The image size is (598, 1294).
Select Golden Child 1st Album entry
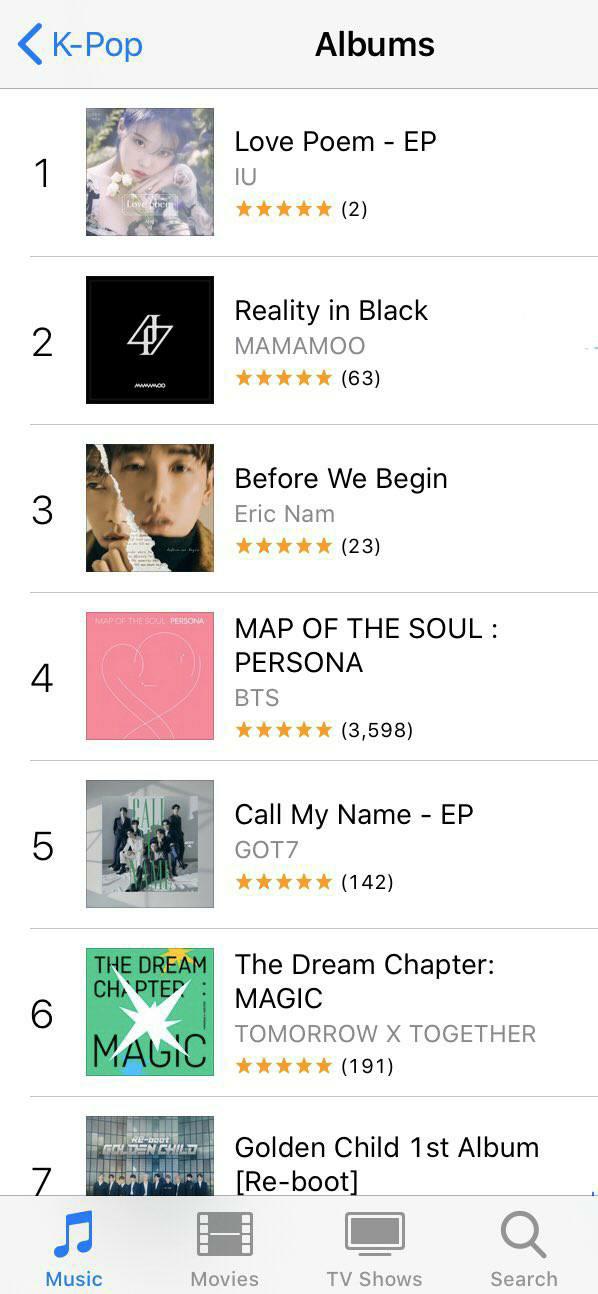click(386, 1163)
